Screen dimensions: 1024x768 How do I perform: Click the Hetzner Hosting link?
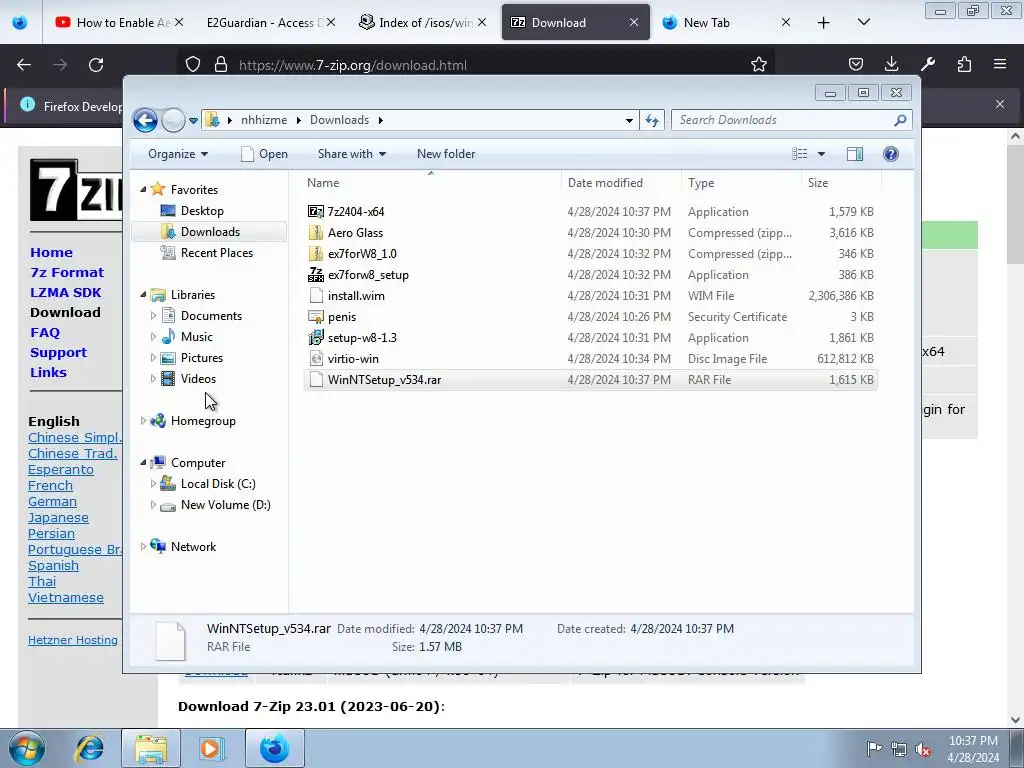pos(72,640)
